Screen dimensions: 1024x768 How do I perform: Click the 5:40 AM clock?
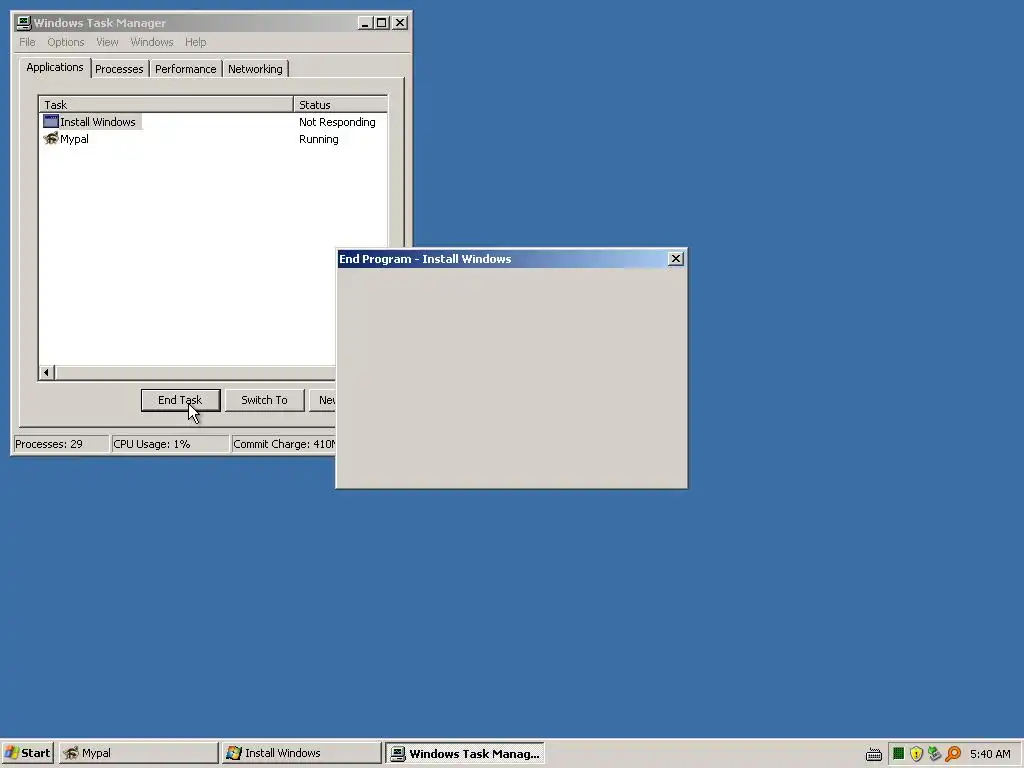pos(990,754)
